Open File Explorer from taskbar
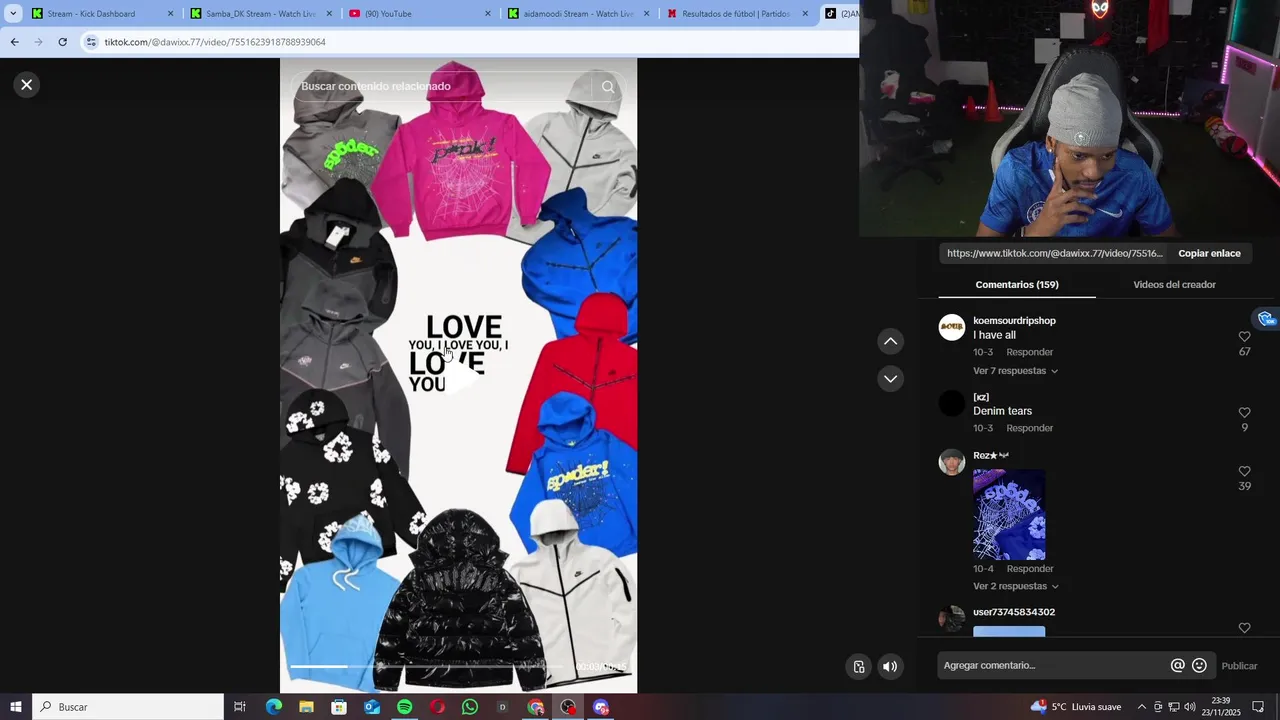Screen dimensions: 1280x720 pos(306,707)
